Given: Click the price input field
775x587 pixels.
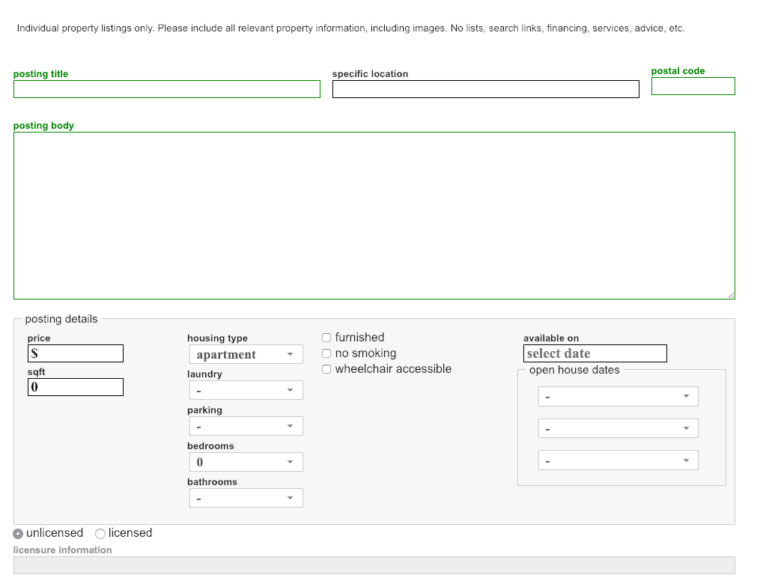Looking at the screenshot, I should click(x=76, y=353).
